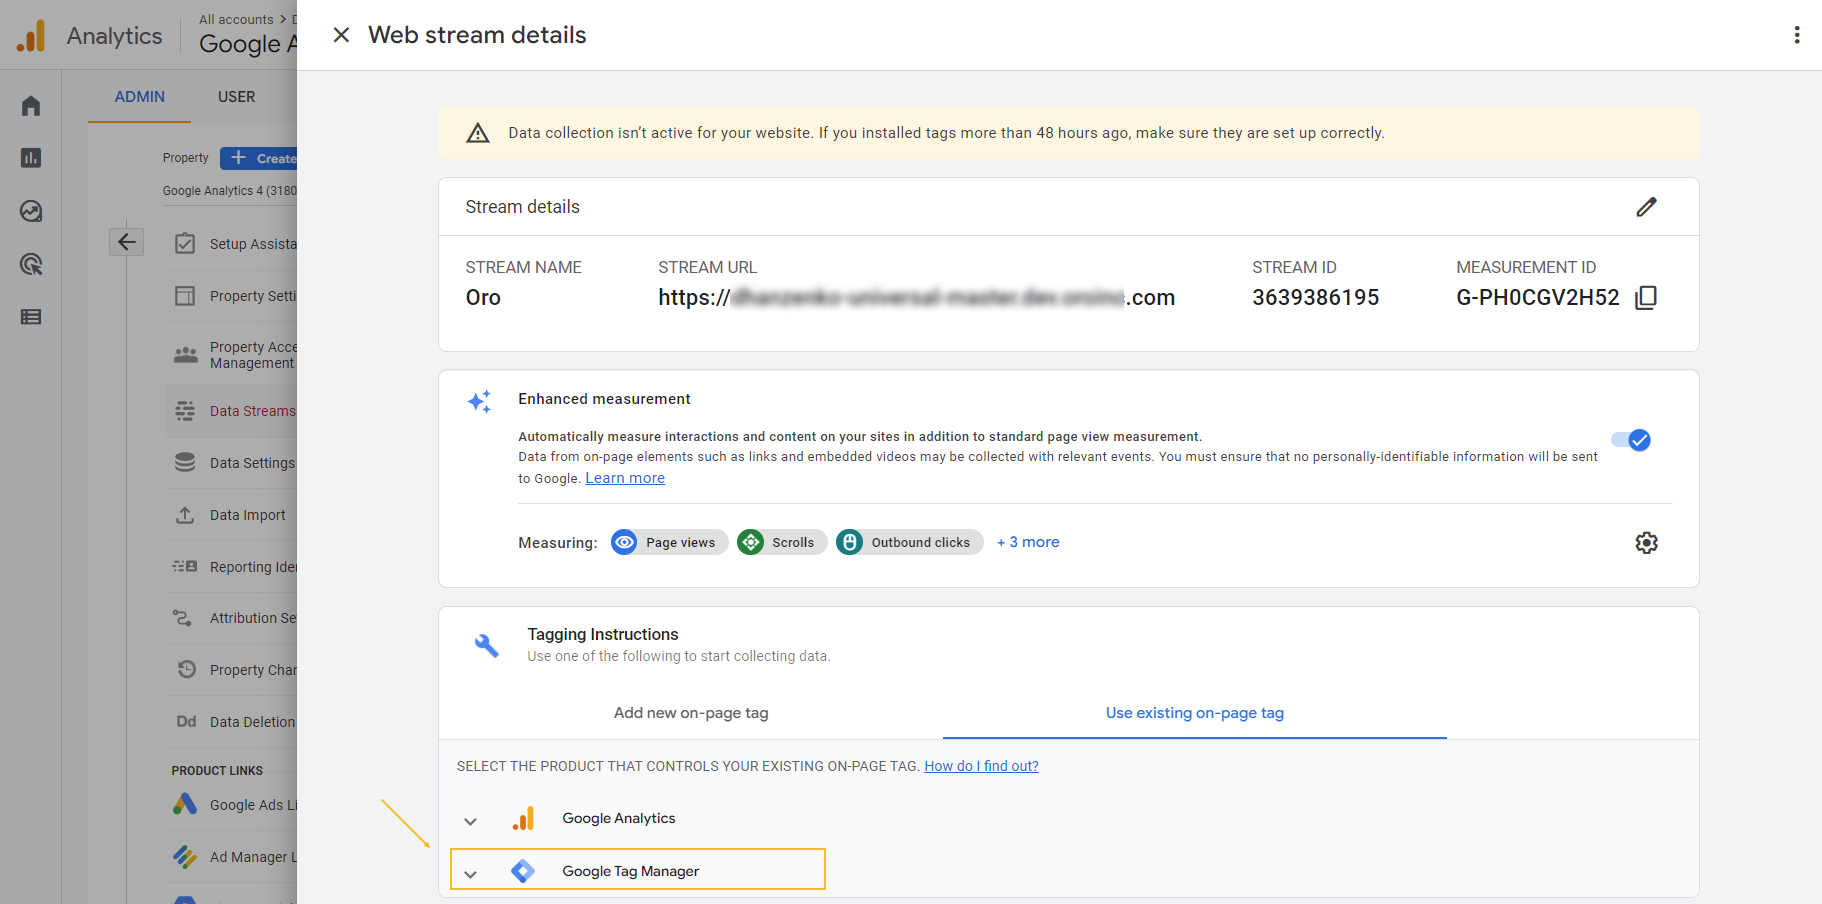
Task: Open the ADMIN tab
Action: coord(139,97)
